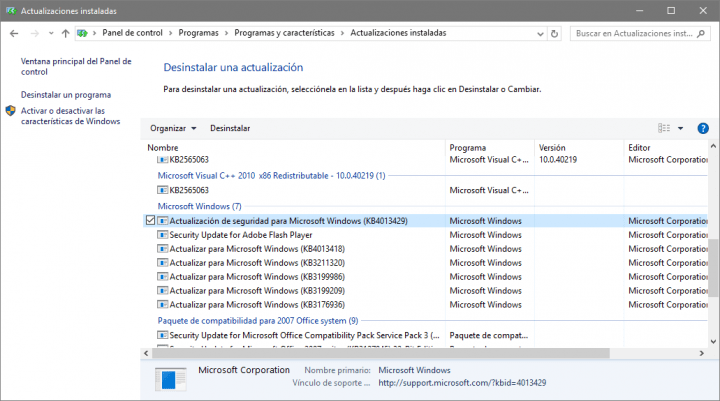
Task: Select Actualizar para Microsoft Windows (KB3211320)
Action: click(257, 263)
